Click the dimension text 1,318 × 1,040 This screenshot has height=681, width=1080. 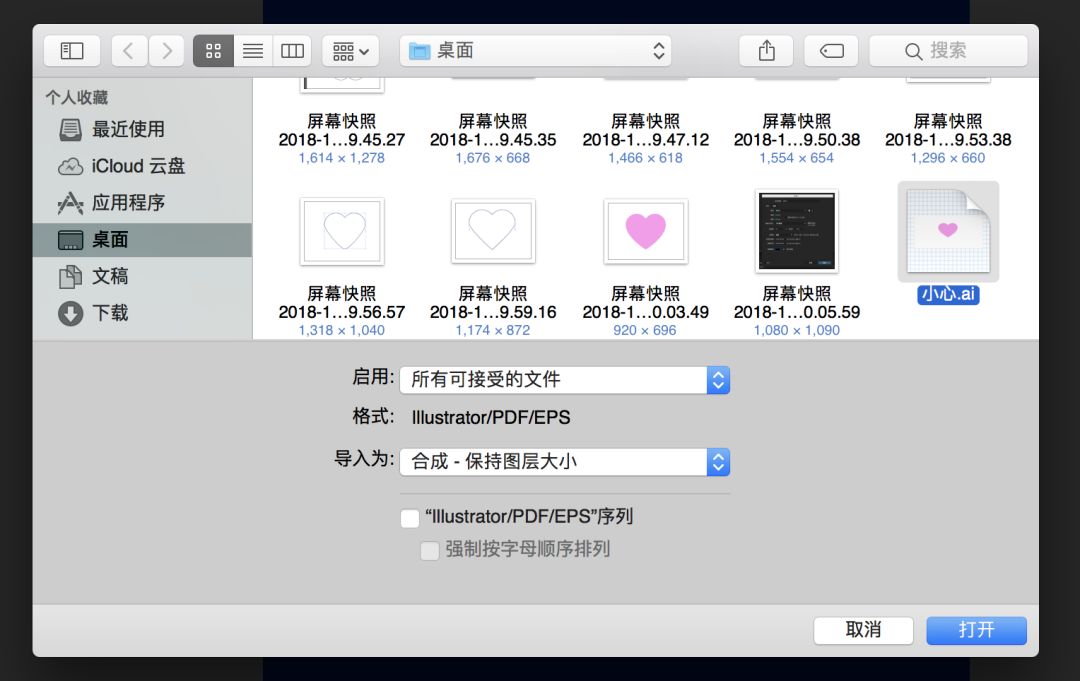342,331
